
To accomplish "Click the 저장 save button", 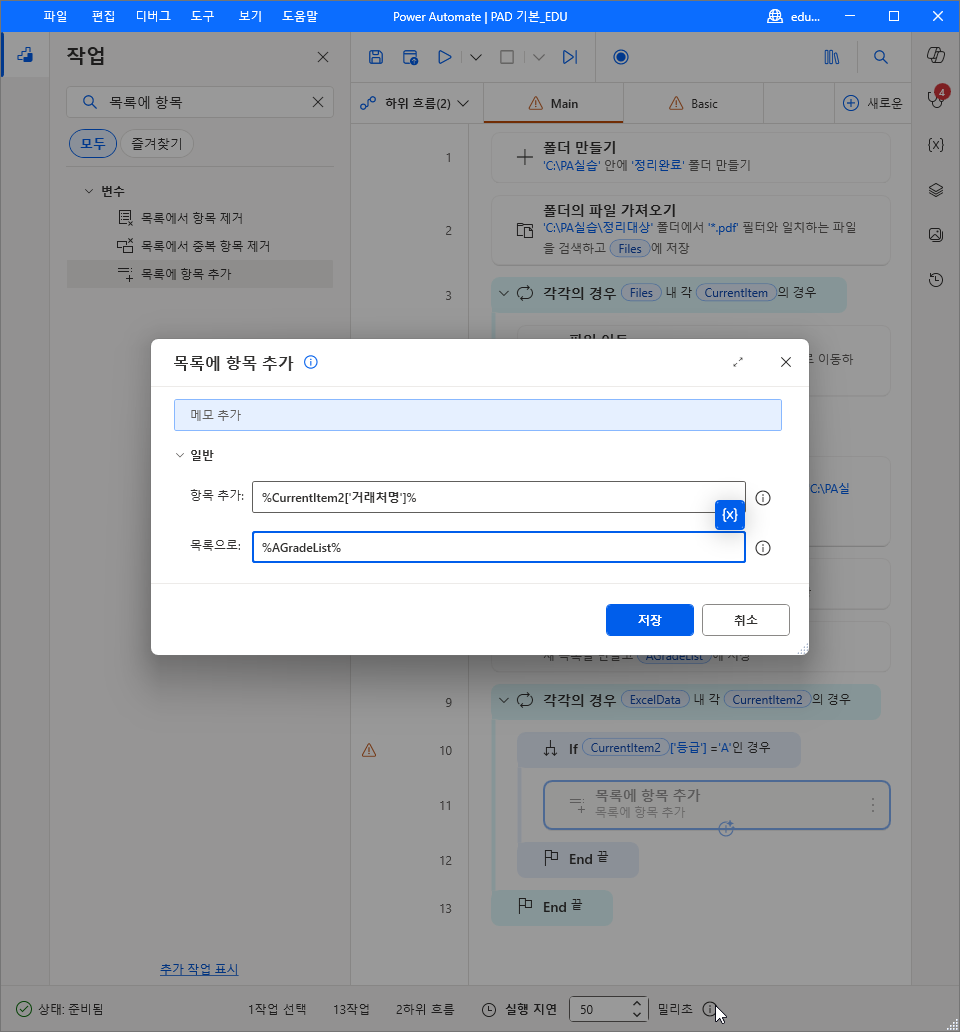I will 649,620.
